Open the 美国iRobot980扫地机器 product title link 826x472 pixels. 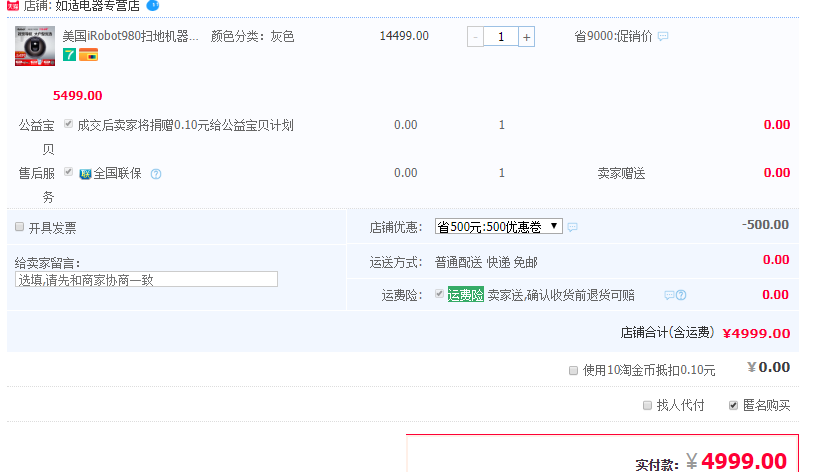pyautogui.click(x=131, y=36)
